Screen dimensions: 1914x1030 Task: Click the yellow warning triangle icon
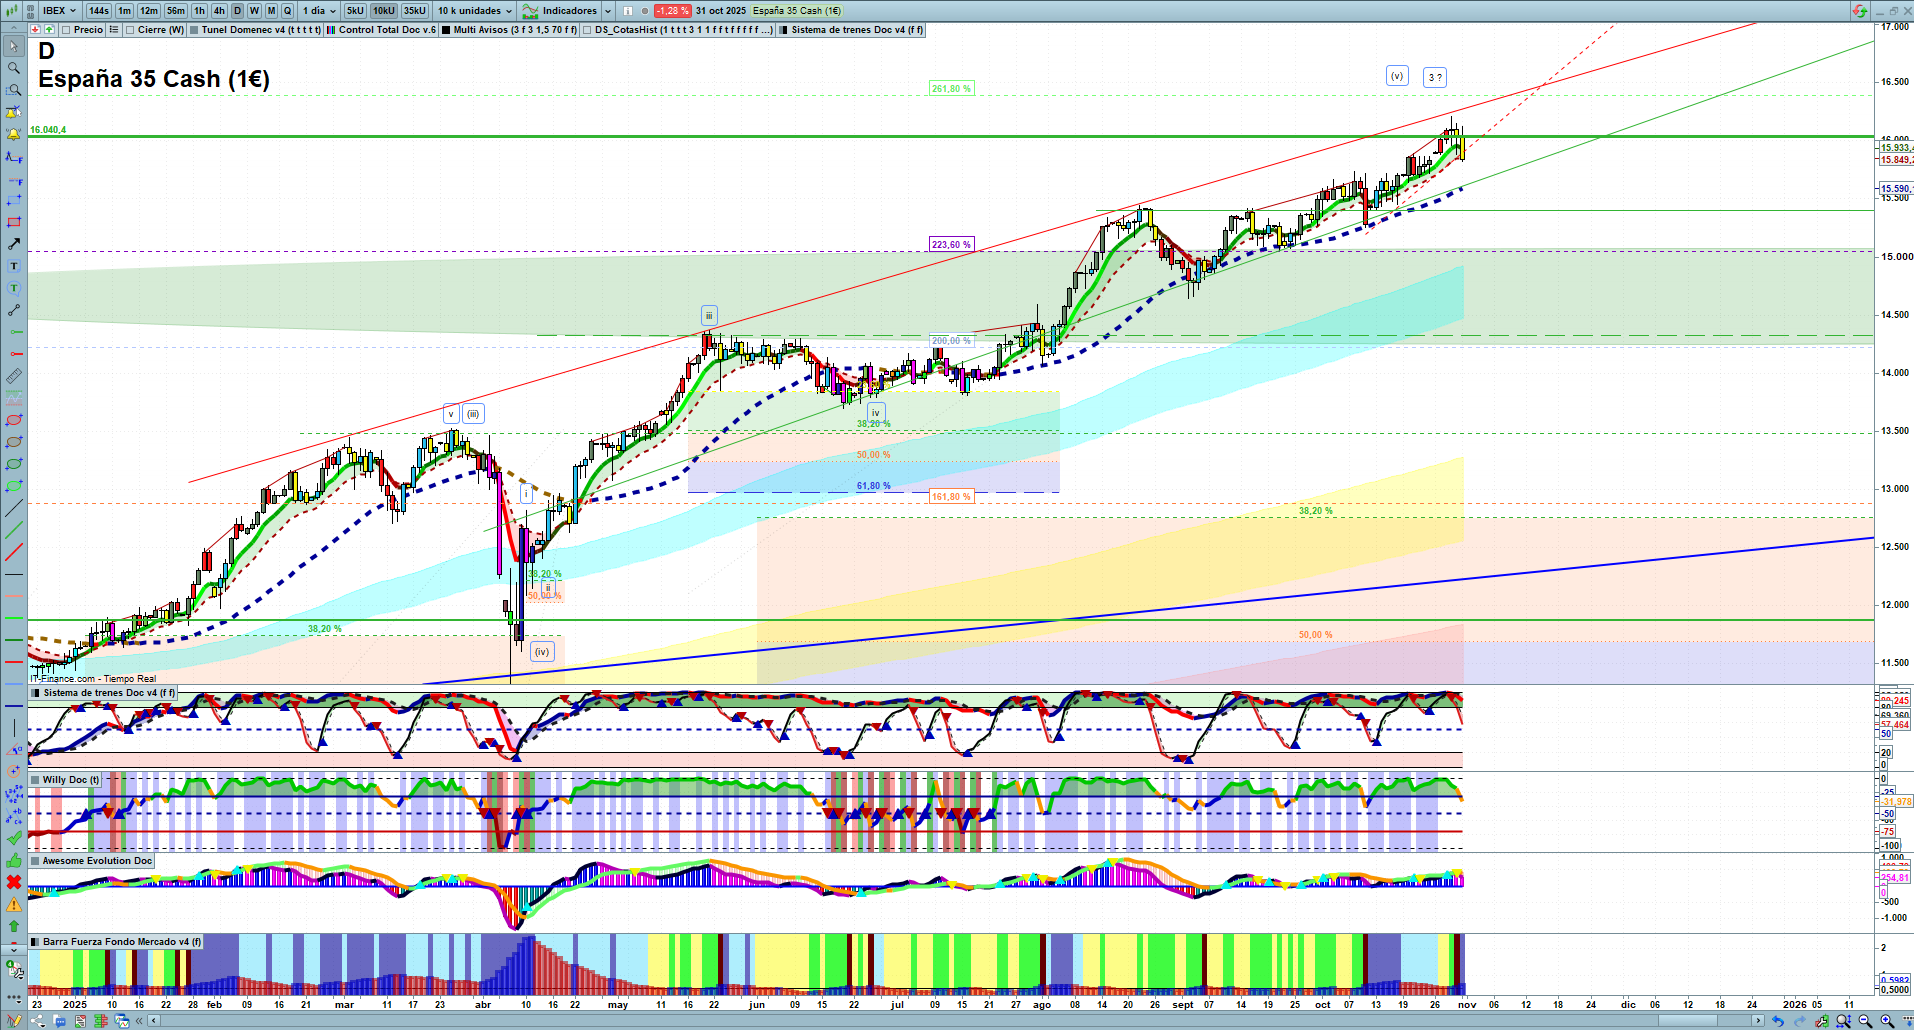click(x=14, y=904)
